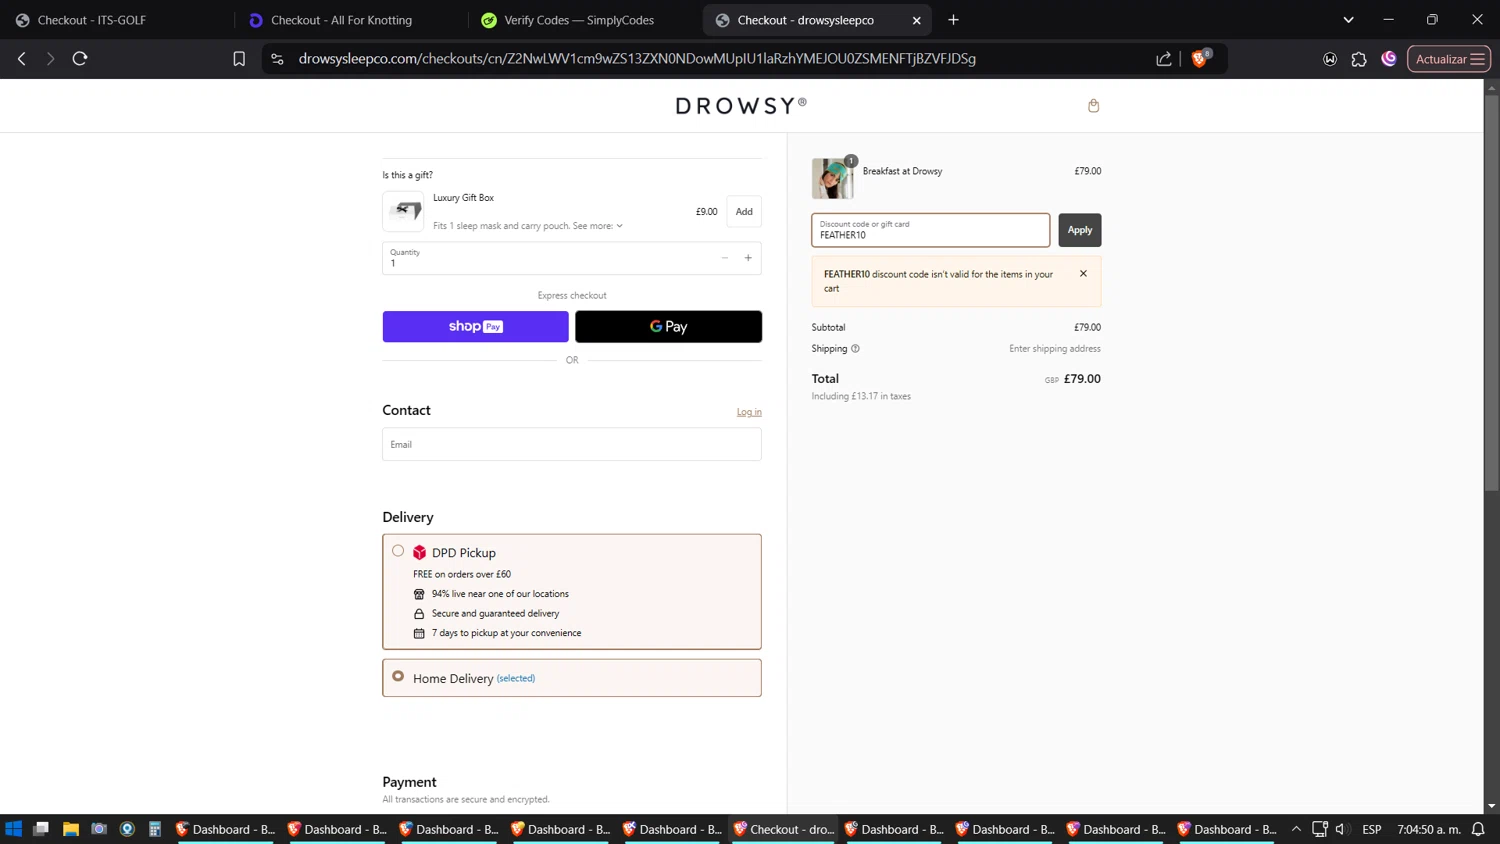Switch to Verify Codes SimplyCodes tab
Image resolution: width=1500 pixels, height=844 pixels.
click(582, 20)
